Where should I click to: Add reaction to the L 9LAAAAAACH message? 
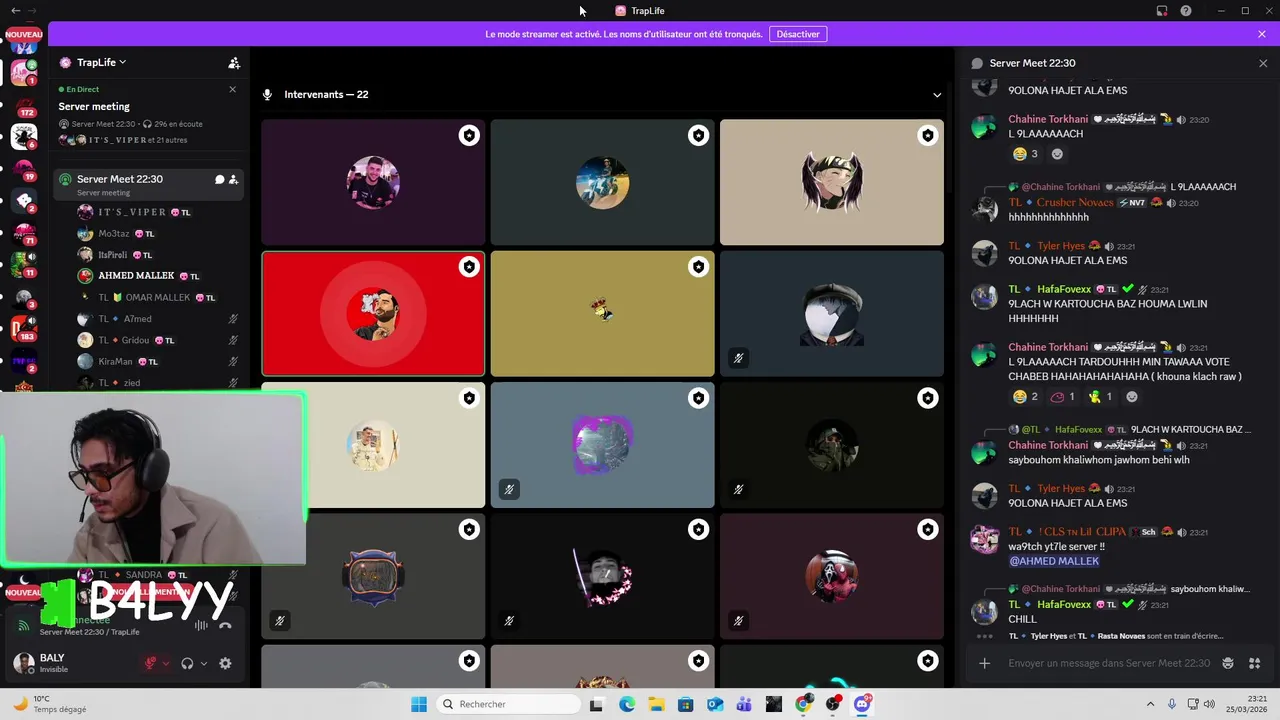[1057, 154]
